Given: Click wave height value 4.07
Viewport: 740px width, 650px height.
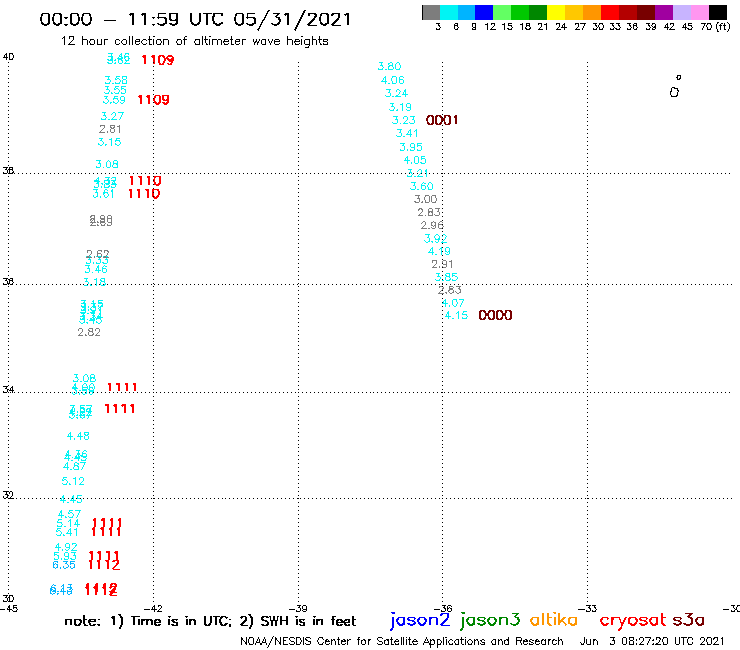Looking at the screenshot, I should pos(453,303).
